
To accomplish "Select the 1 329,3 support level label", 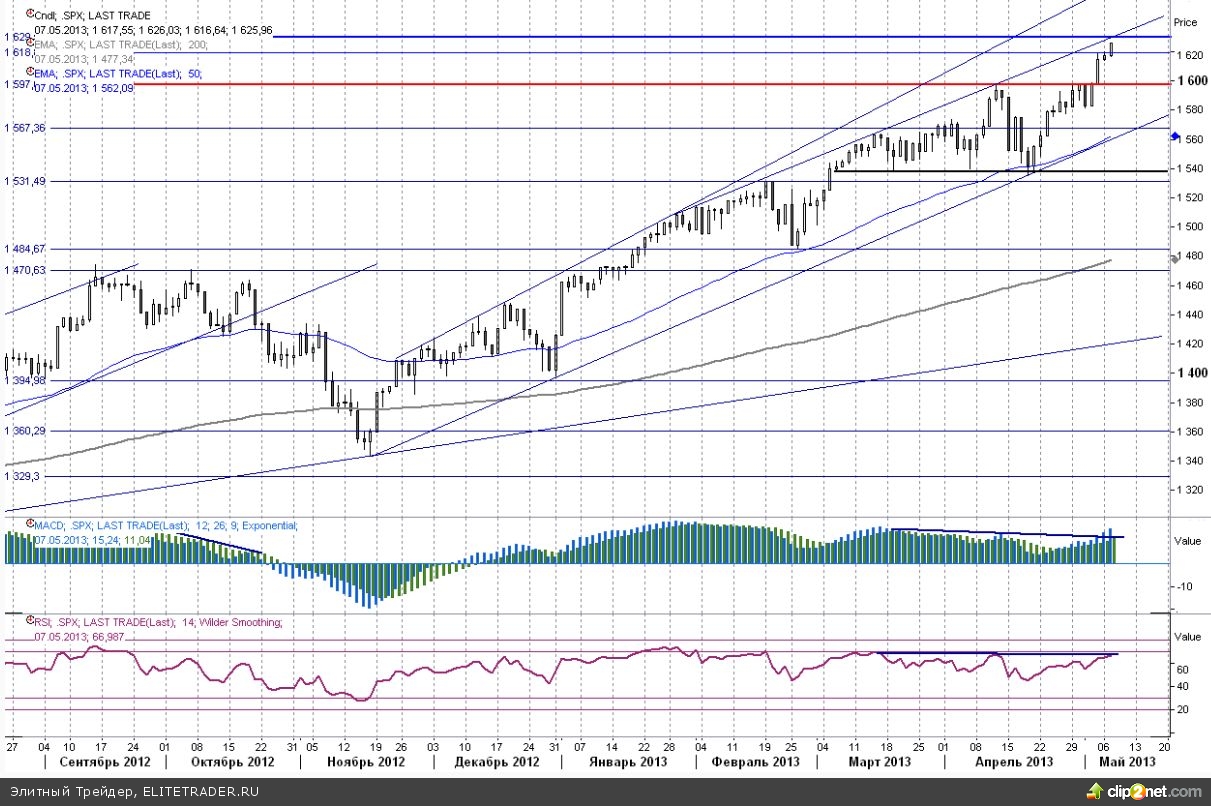I will click(22, 477).
